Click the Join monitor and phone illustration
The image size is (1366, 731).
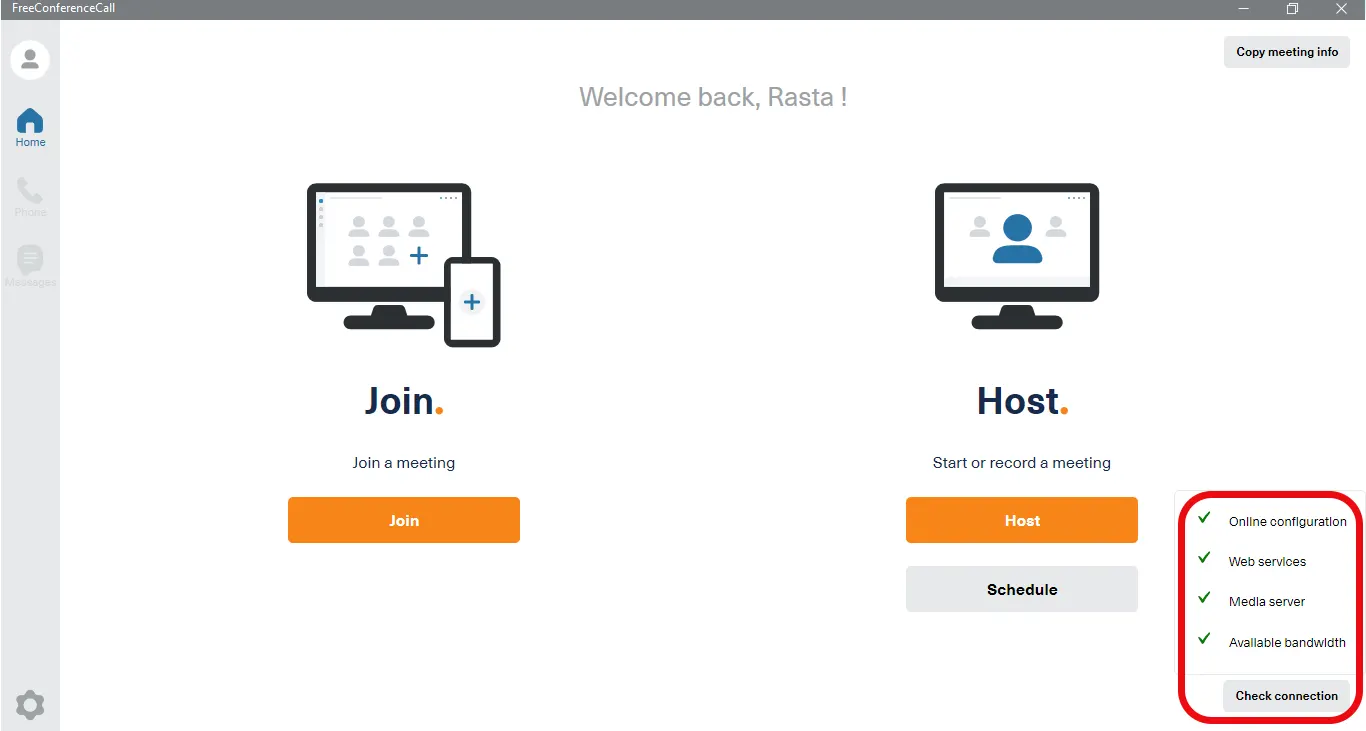403,264
